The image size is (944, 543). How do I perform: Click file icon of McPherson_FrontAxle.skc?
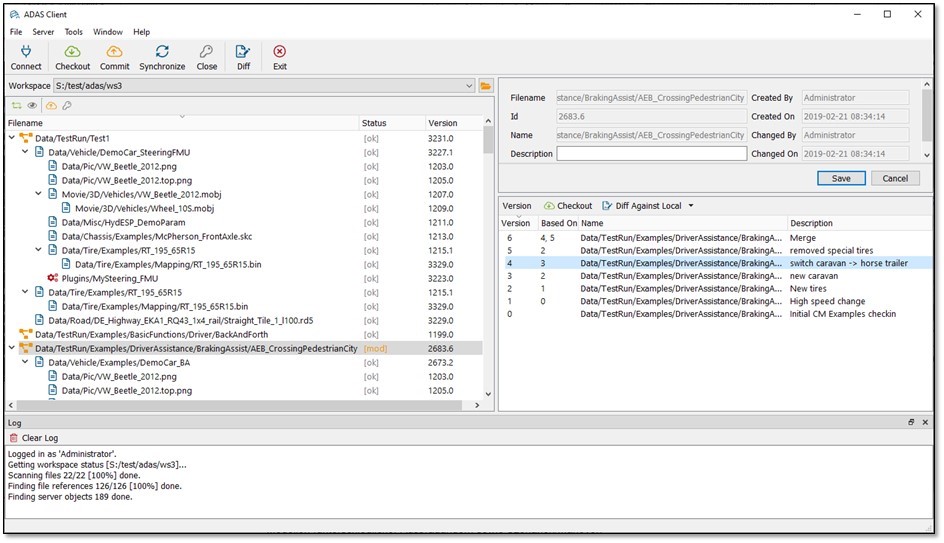[53, 236]
